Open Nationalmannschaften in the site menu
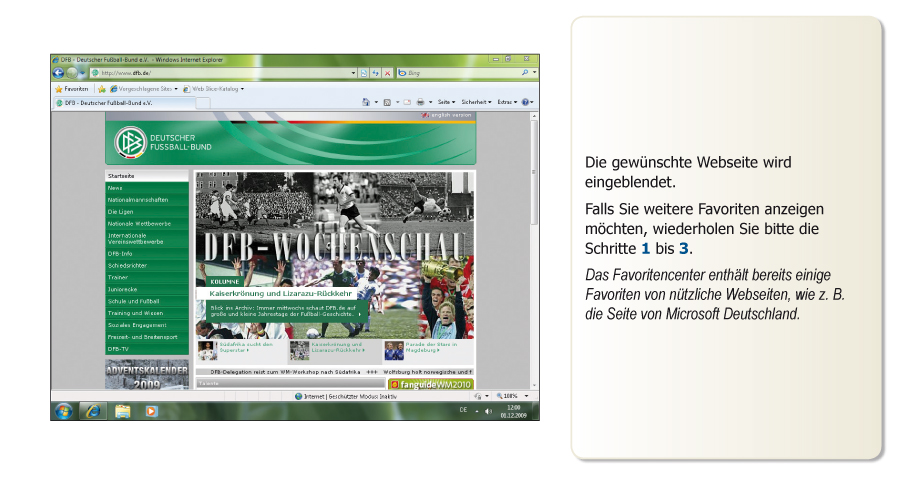The image size is (900, 480). point(138,200)
